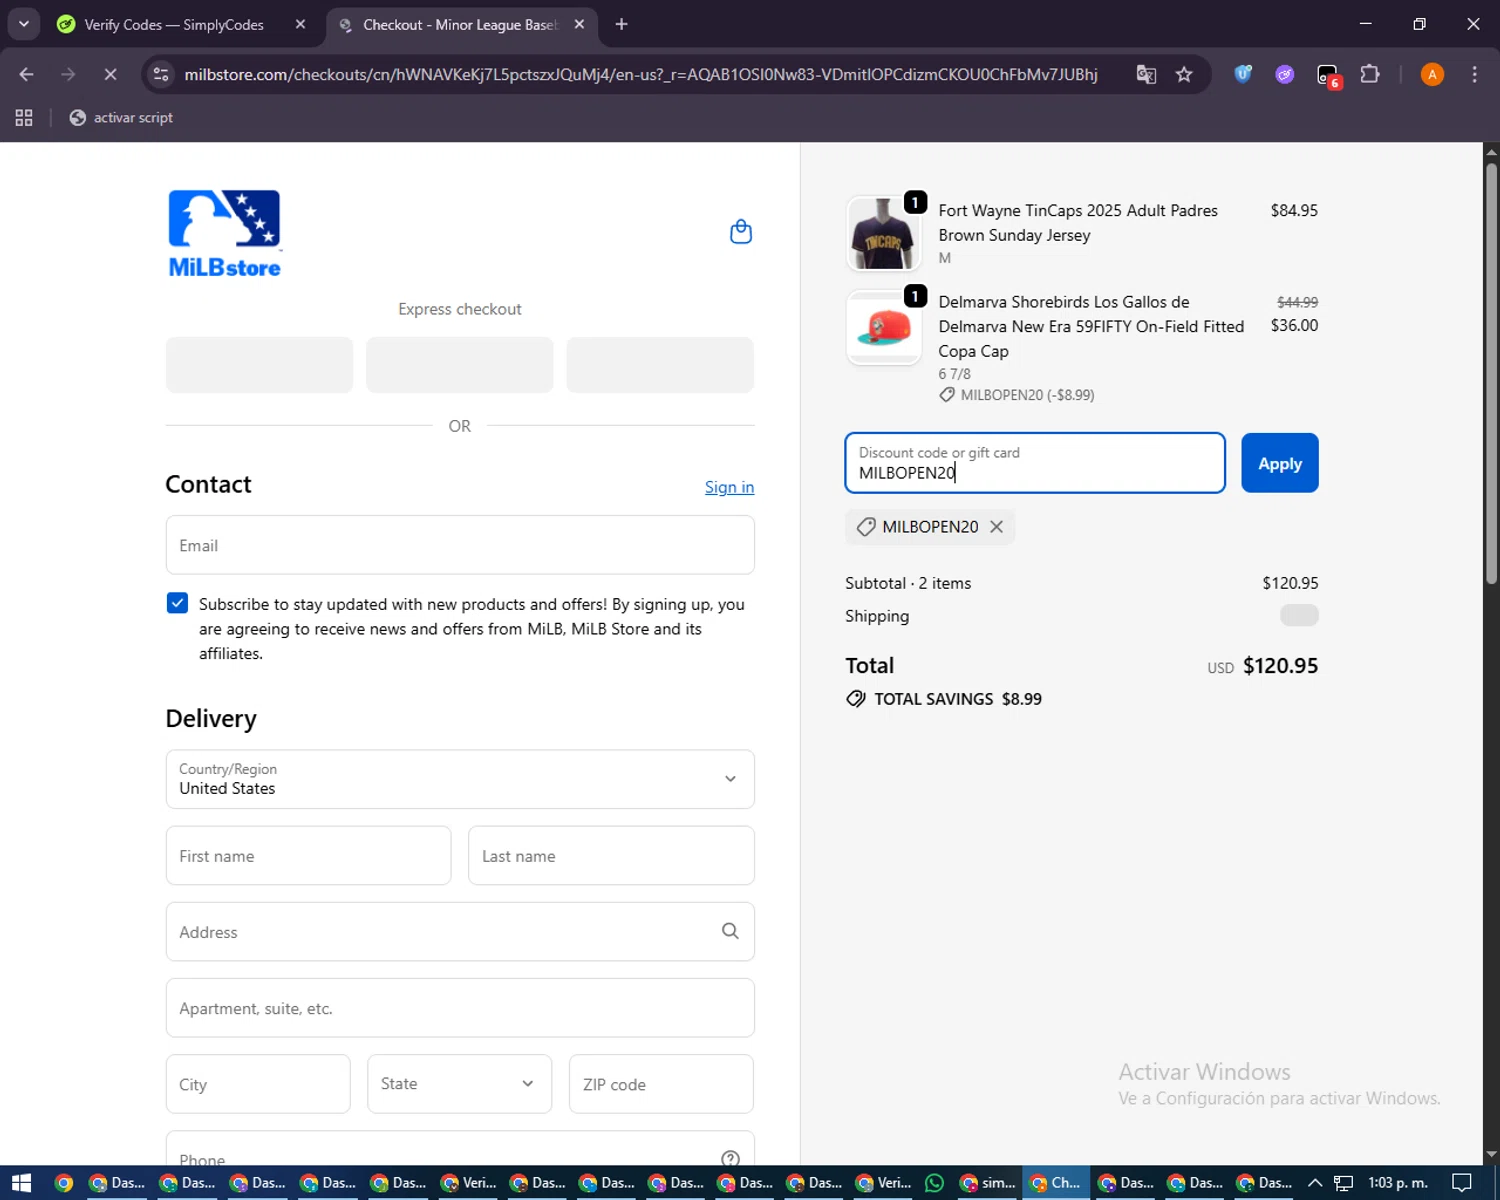1500x1200 pixels.
Task: Open the Windows Start menu
Action: click(x=21, y=1183)
